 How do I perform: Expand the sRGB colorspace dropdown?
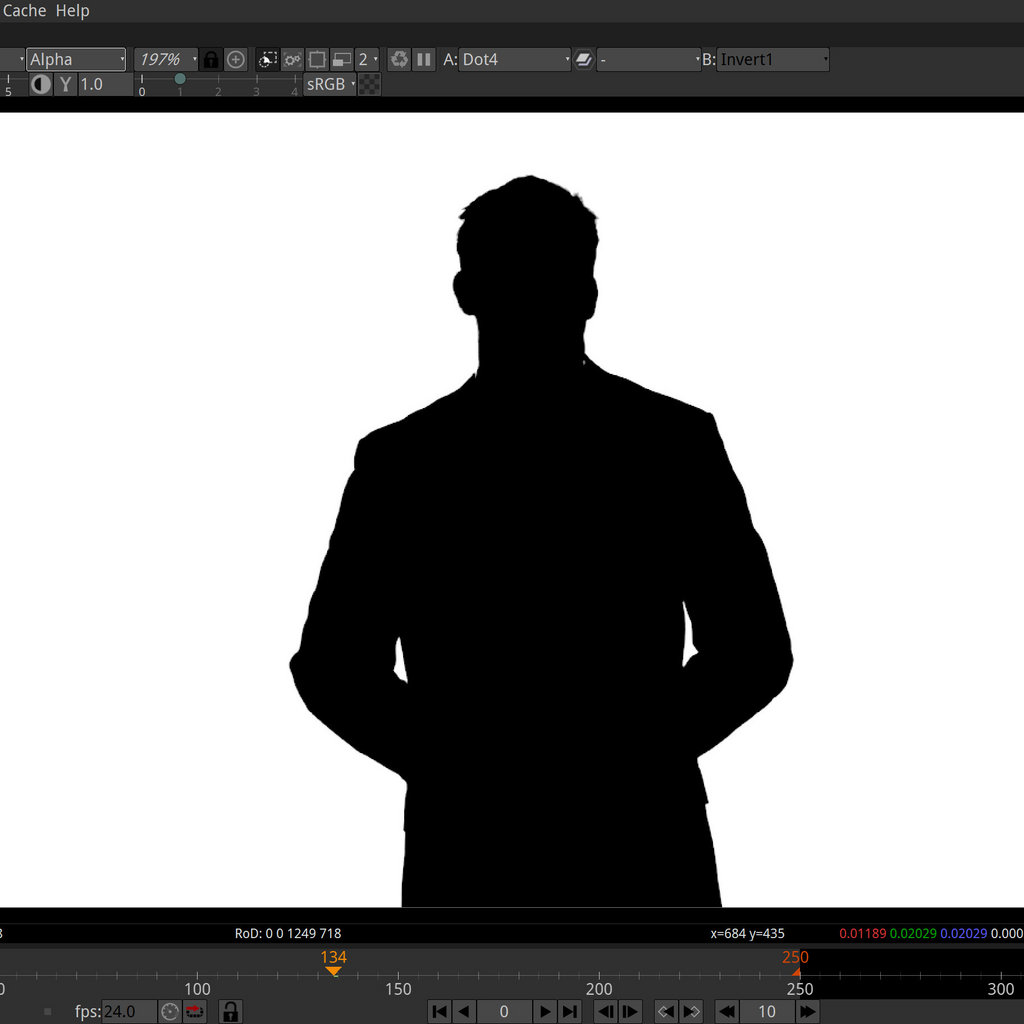[x=330, y=85]
